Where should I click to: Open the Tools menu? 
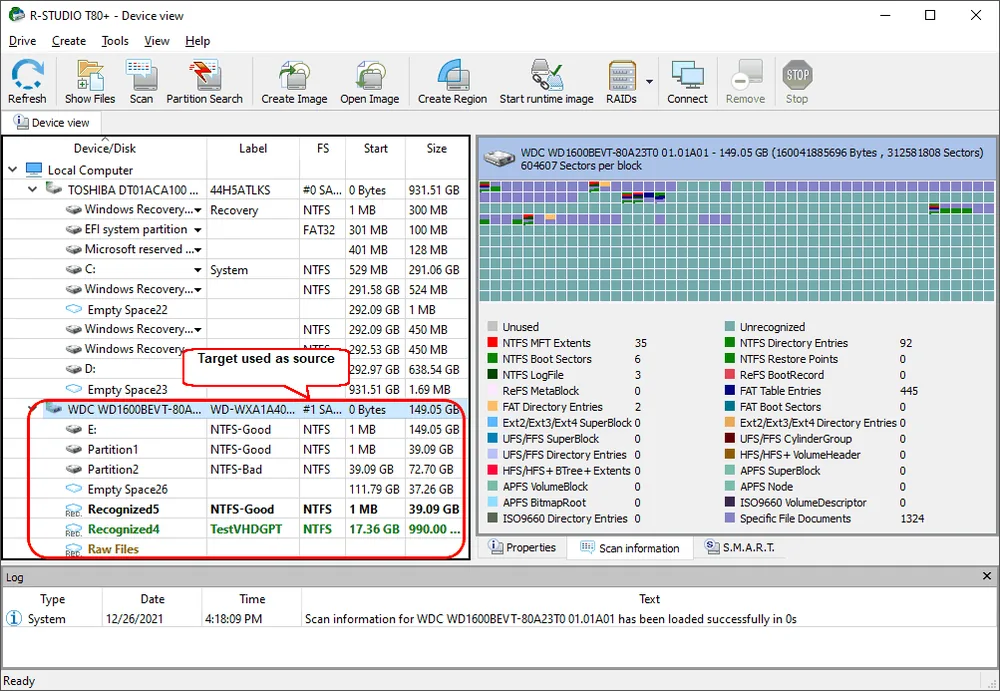(115, 41)
